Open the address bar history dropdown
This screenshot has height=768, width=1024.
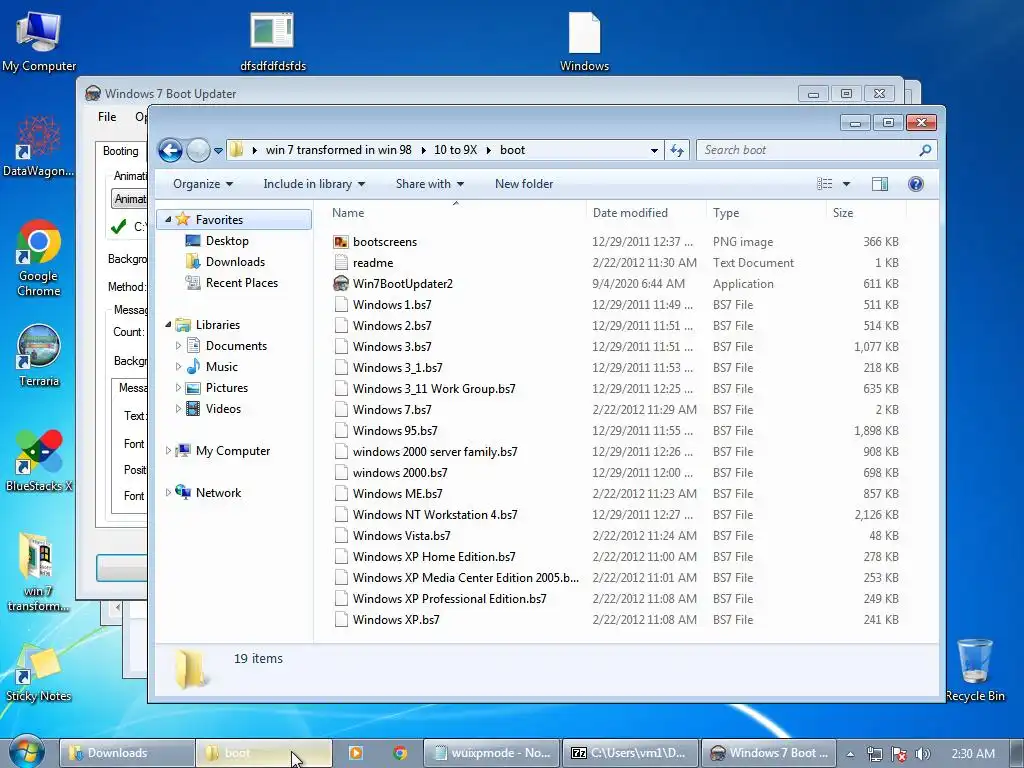coord(654,151)
